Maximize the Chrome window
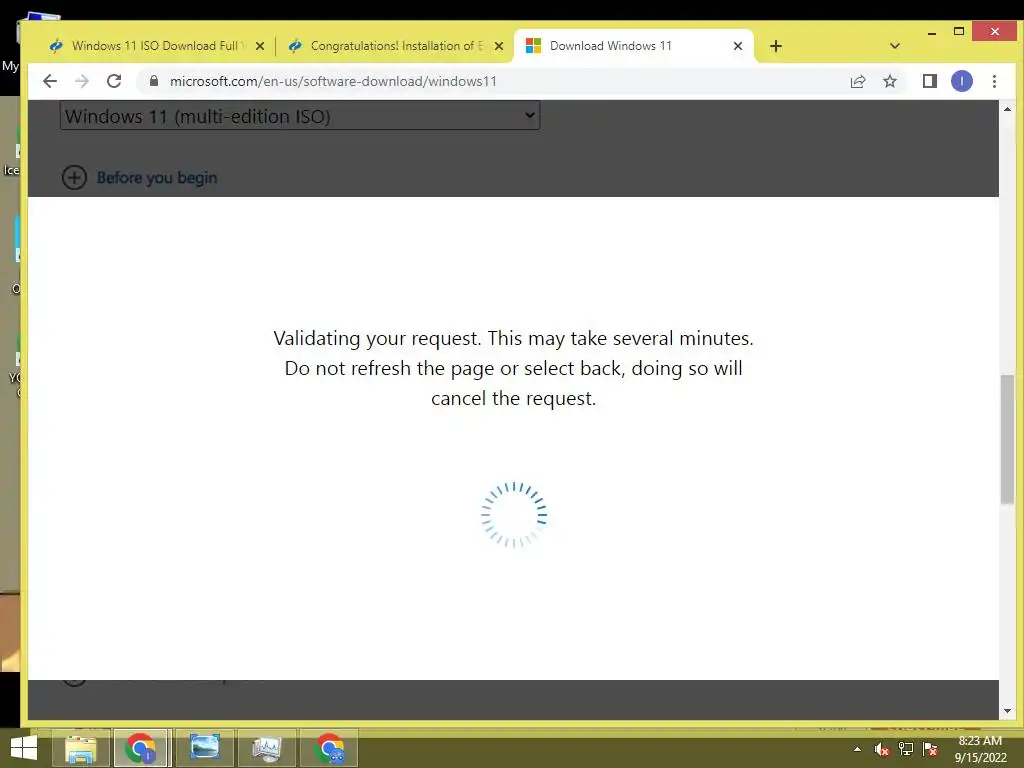Screen dimensions: 1024x768 959,31
